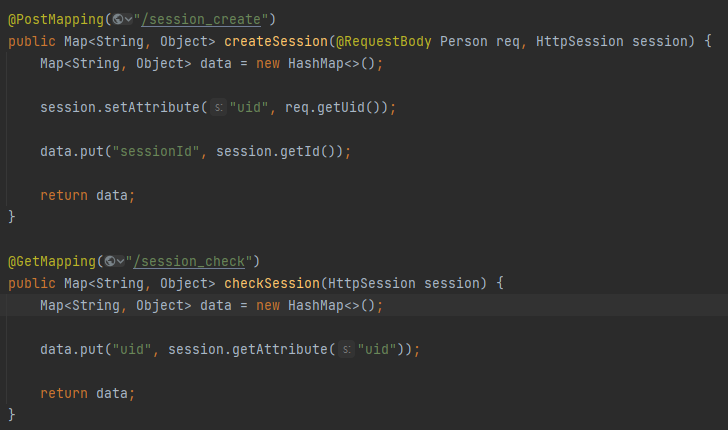Image resolution: width=728 pixels, height=430 pixels.
Task: Click the parameter hint in getAttribute
Action: [x=346, y=349]
